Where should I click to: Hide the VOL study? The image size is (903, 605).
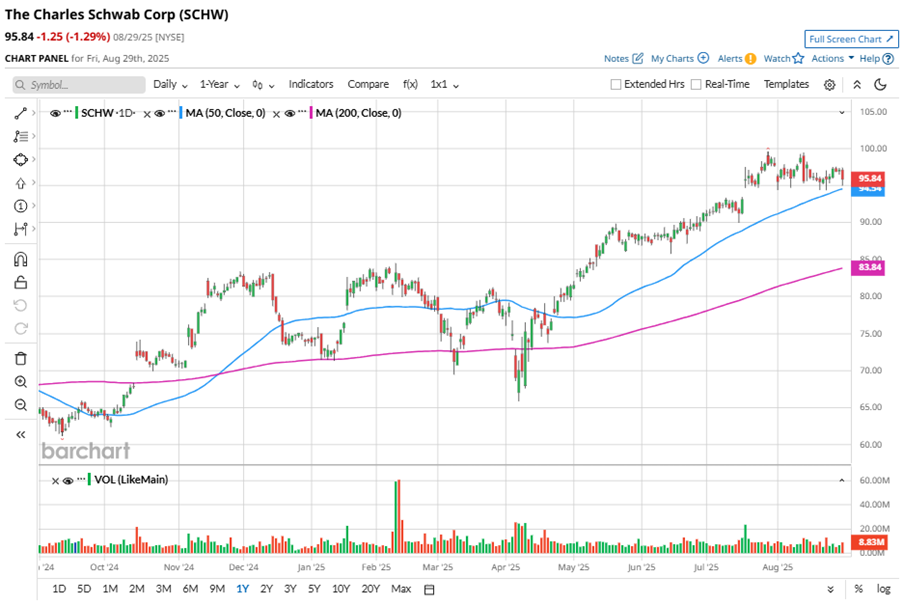click(68, 481)
